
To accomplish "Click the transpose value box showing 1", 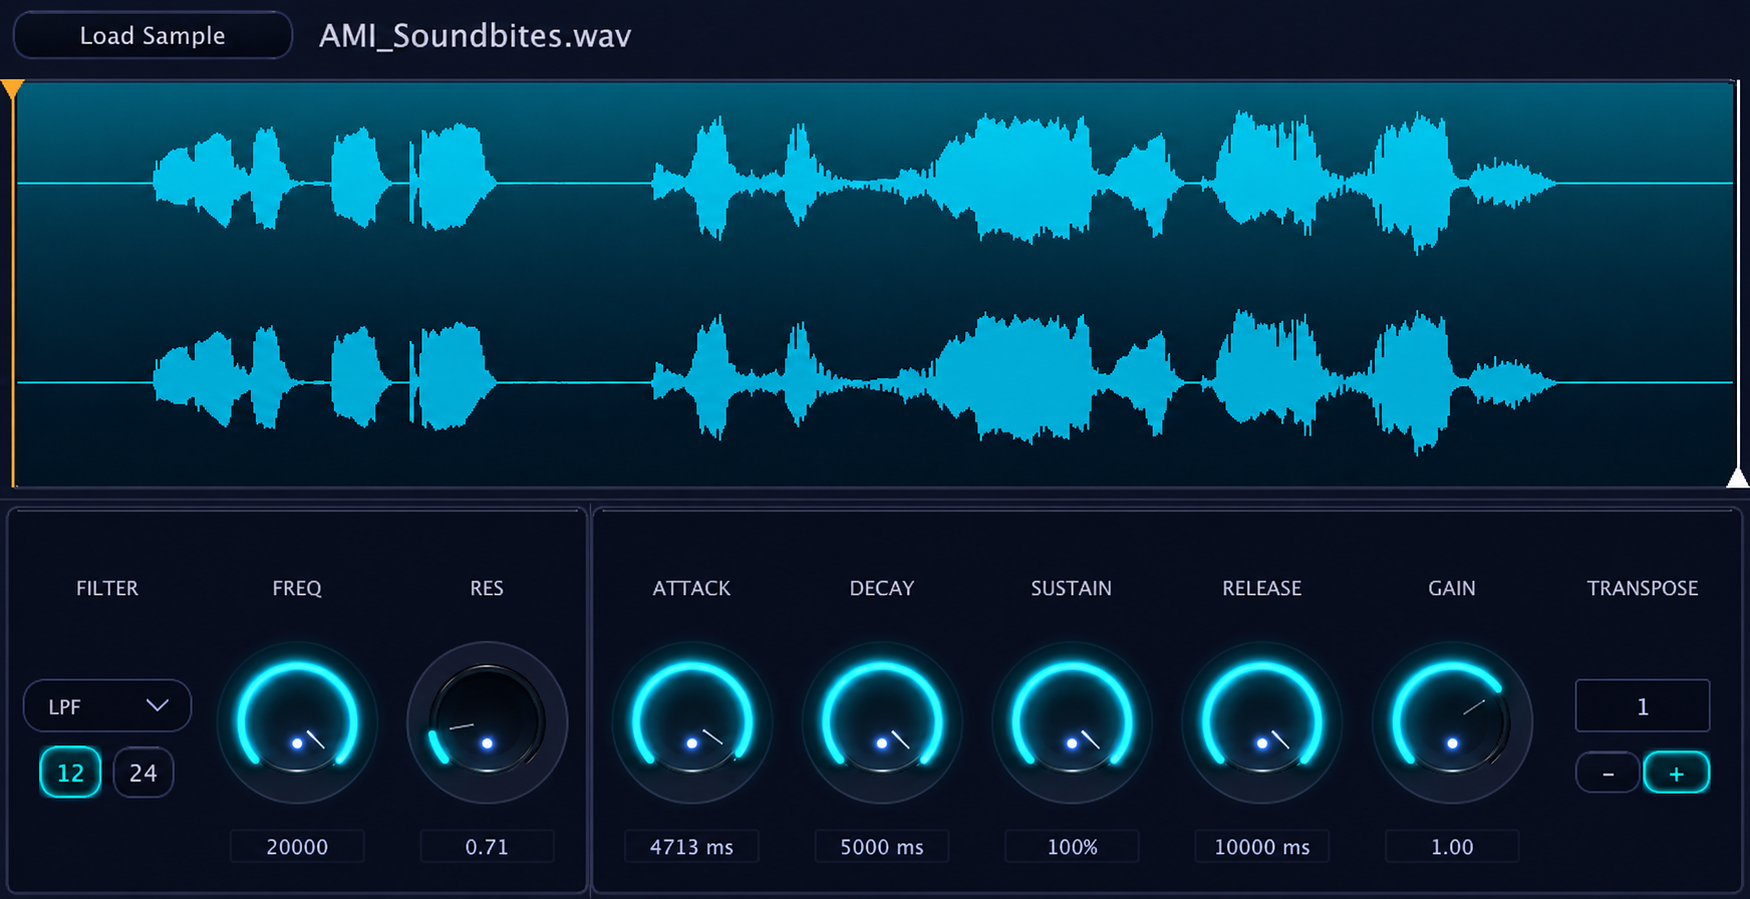I will (1642, 706).
